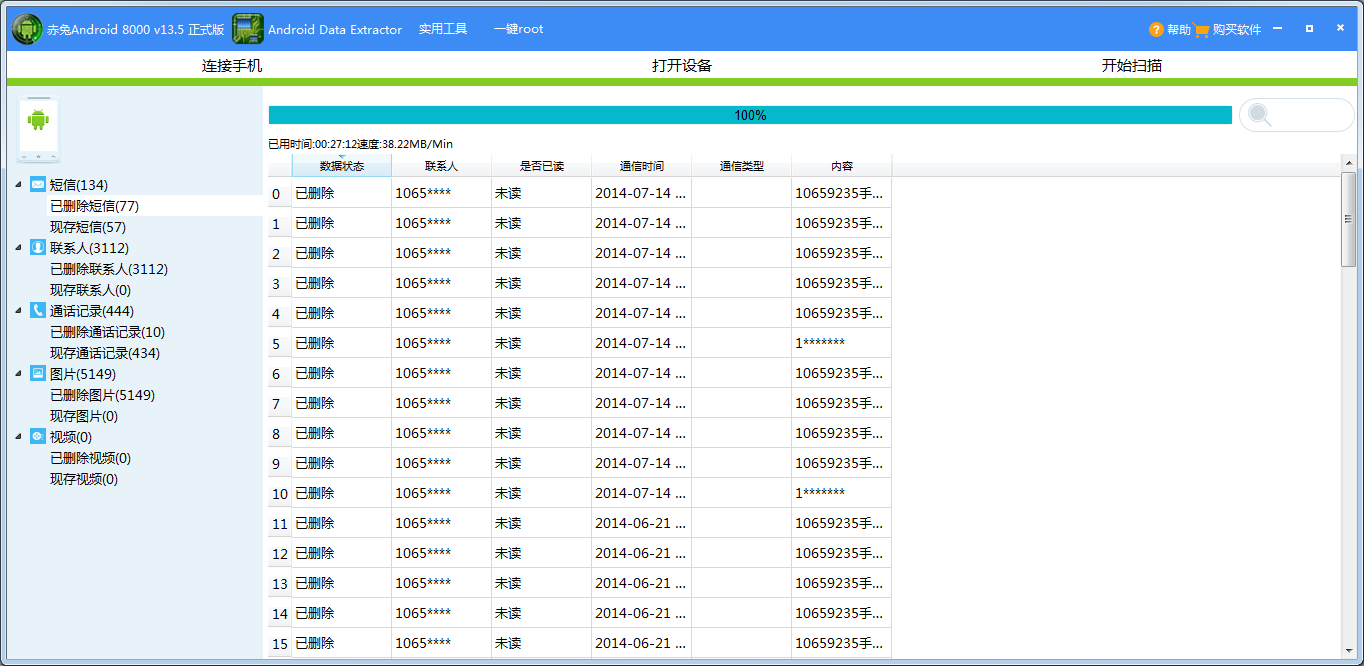Collapse the 短信(134) tree node

pos(18,185)
